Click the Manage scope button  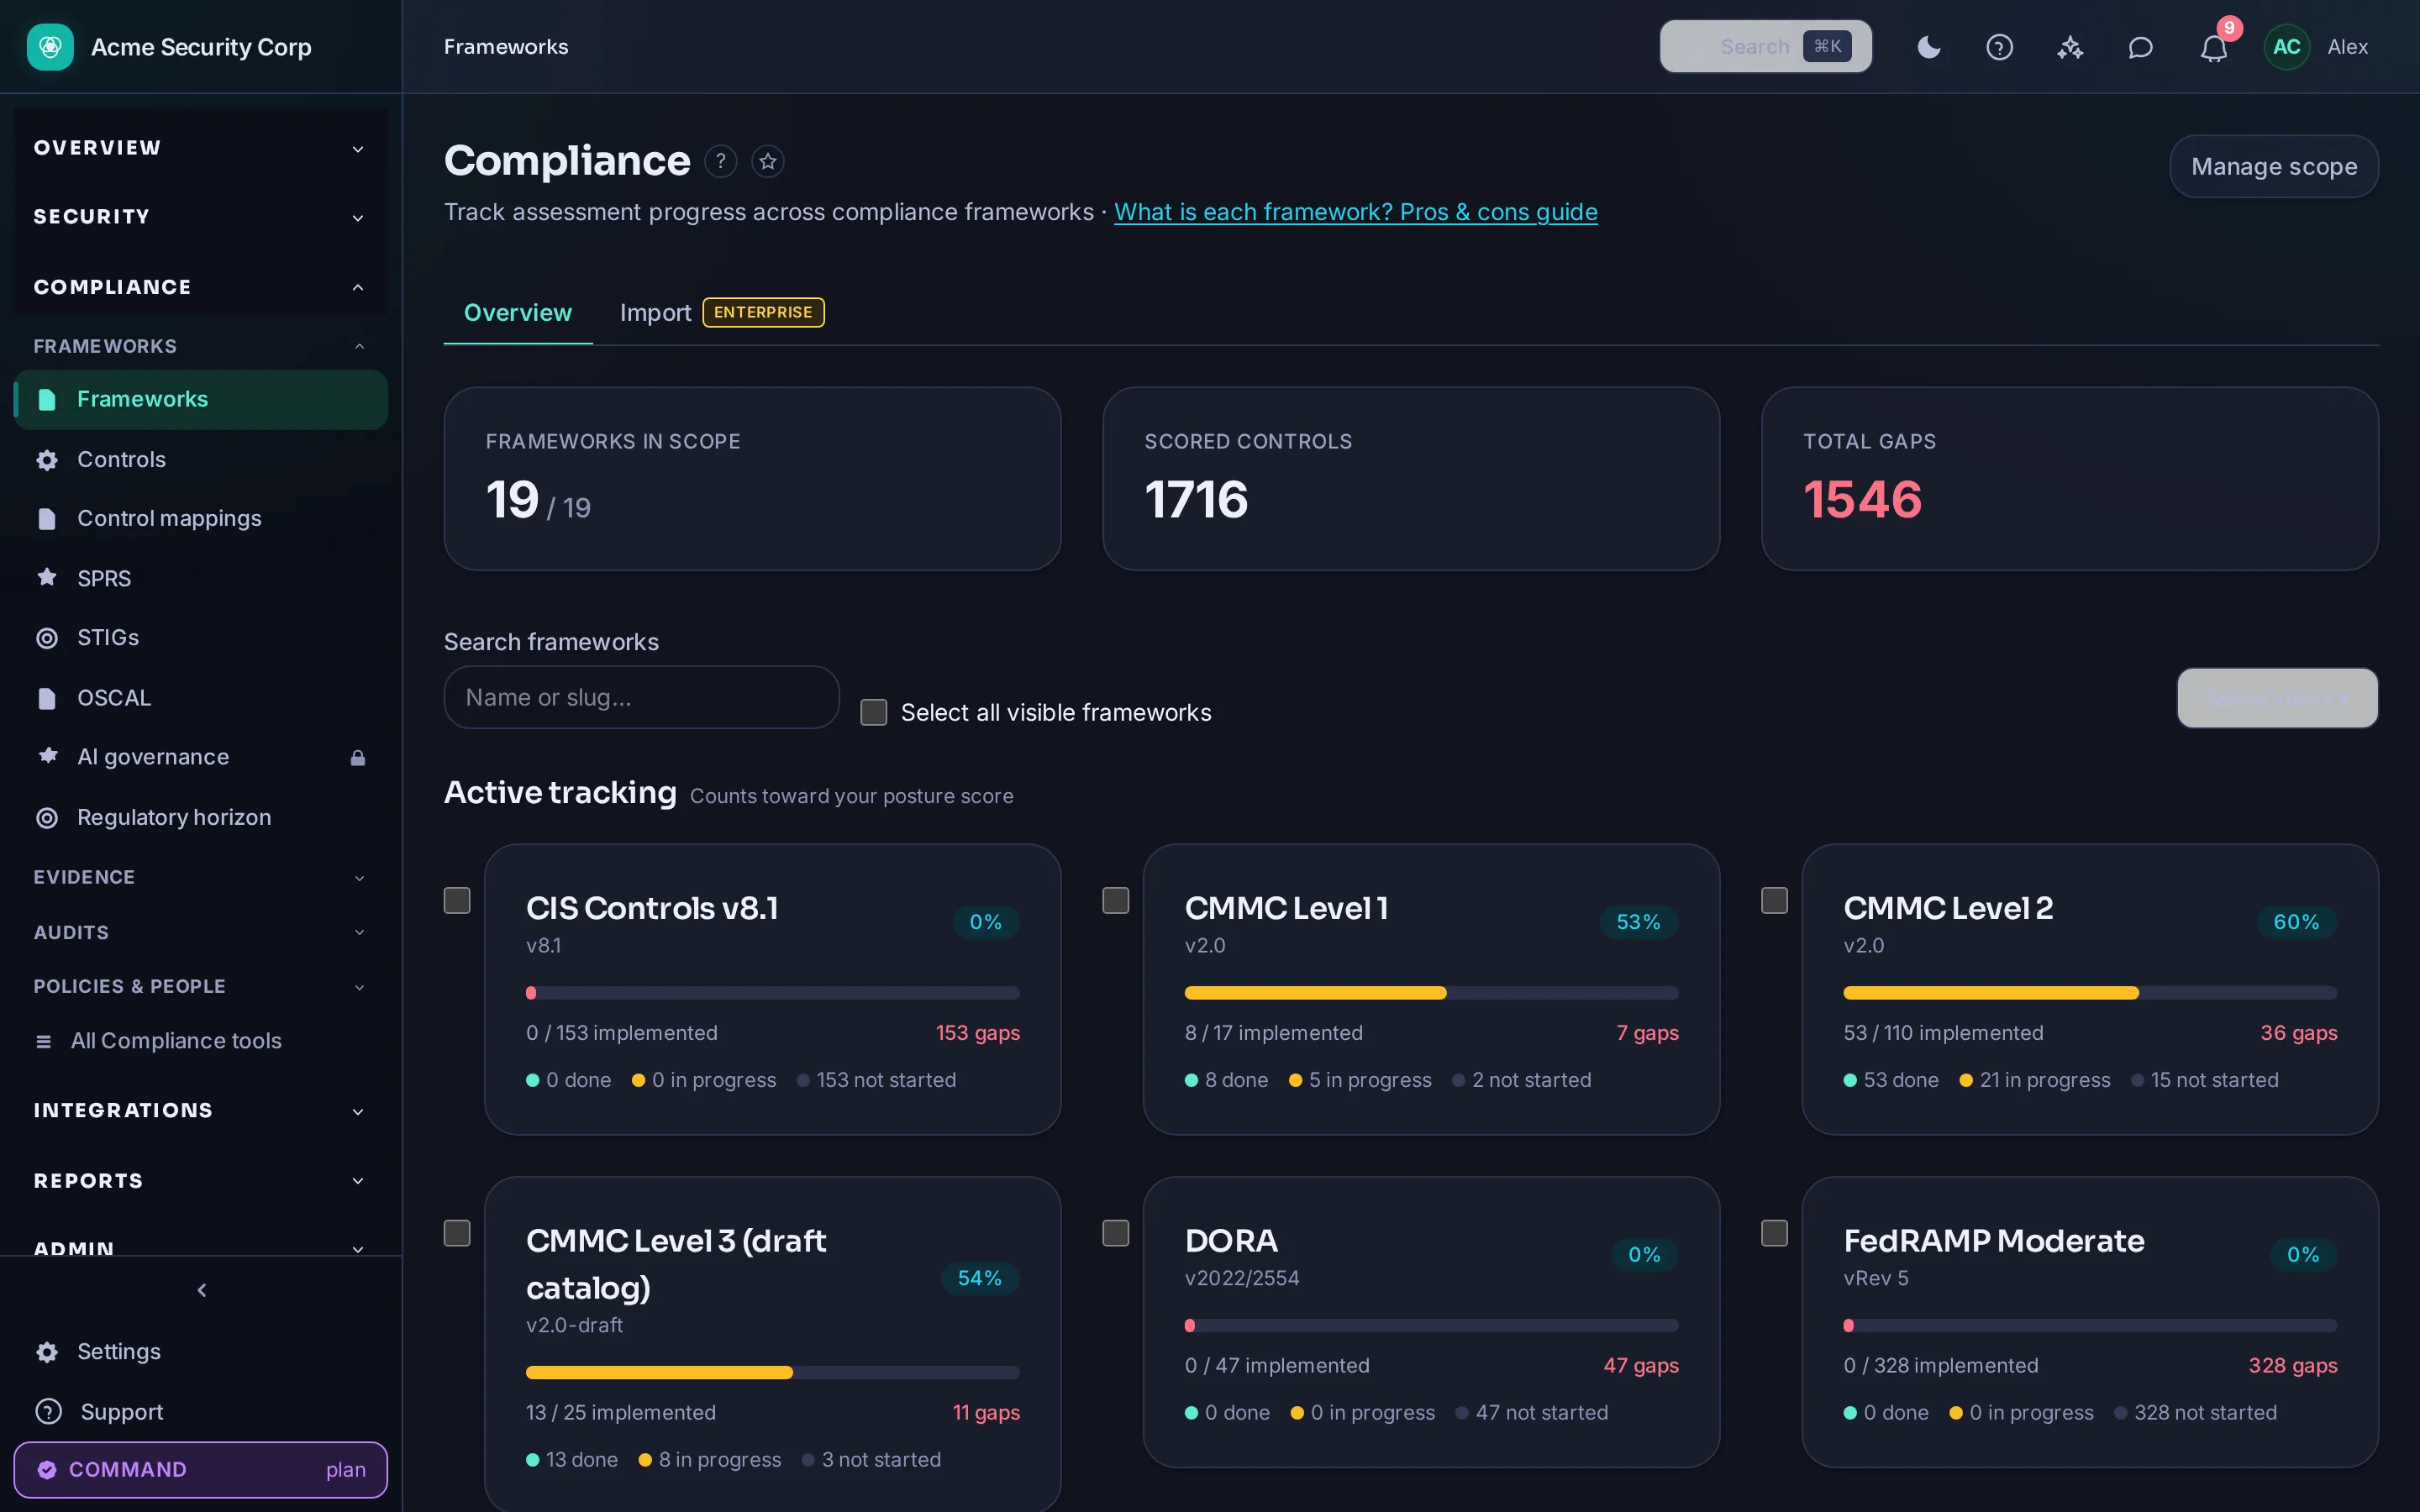click(x=2274, y=166)
